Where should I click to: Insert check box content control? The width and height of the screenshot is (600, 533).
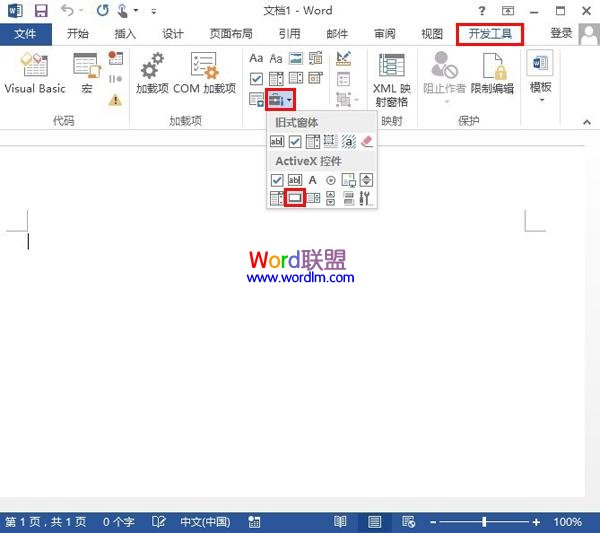pos(256,79)
